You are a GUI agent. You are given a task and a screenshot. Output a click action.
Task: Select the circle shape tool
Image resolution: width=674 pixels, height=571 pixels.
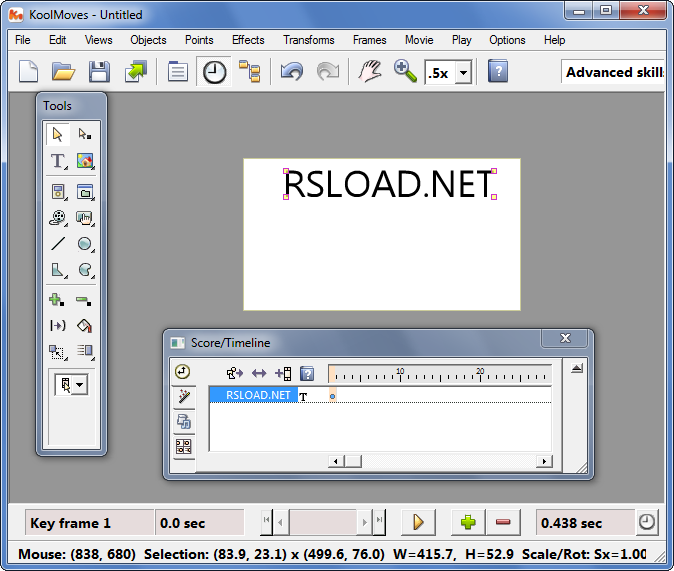click(85, 244)
